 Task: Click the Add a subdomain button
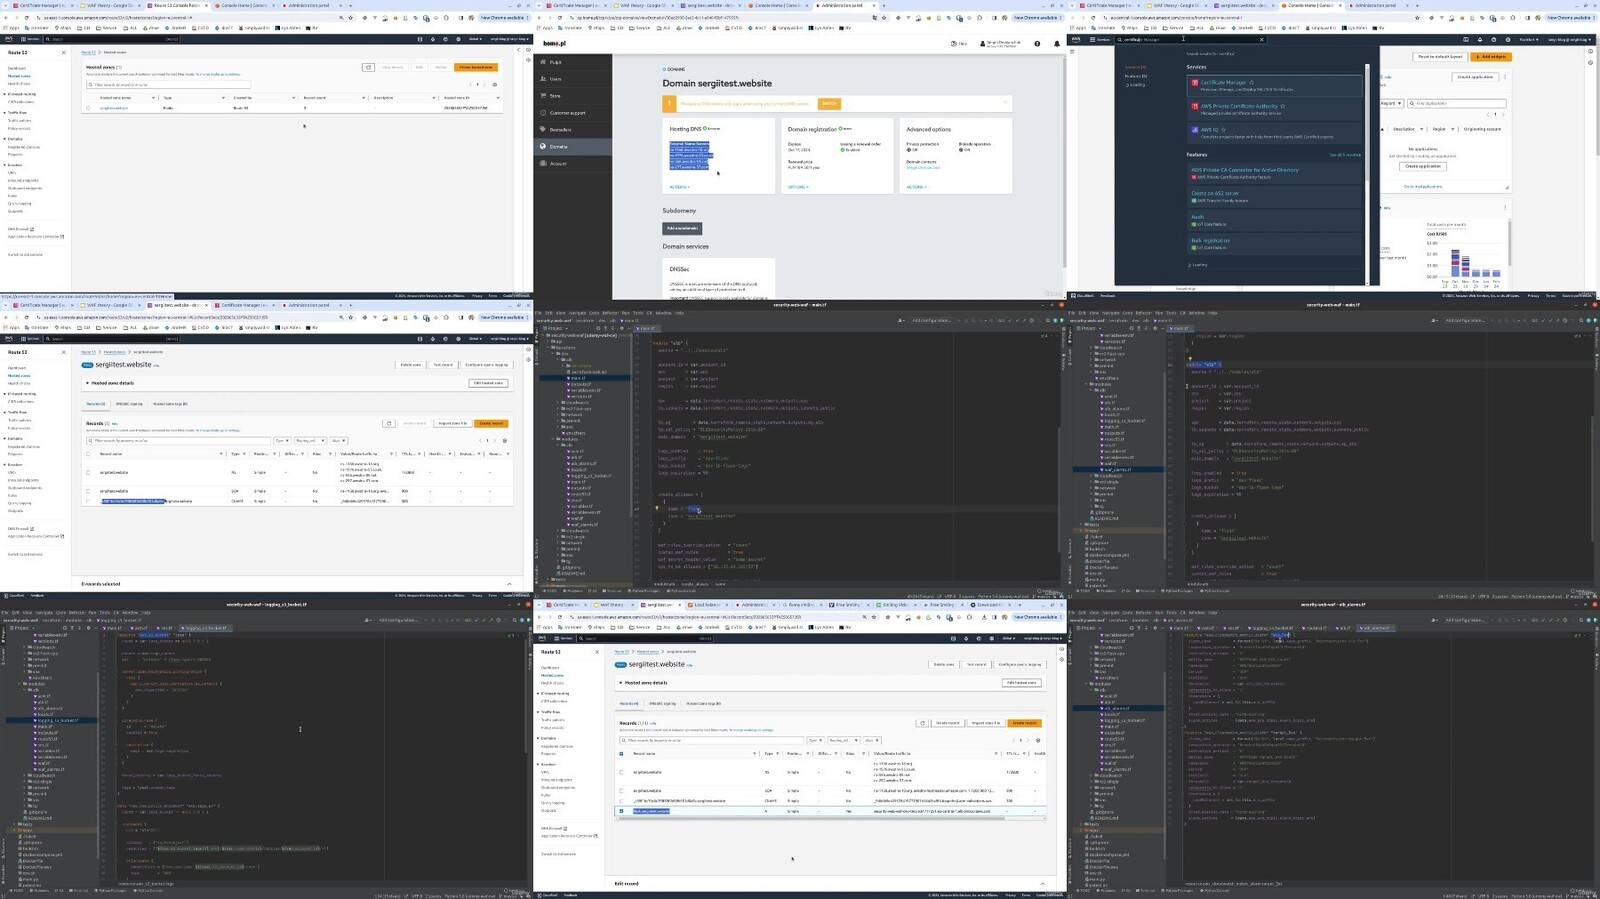coord(682,228)
